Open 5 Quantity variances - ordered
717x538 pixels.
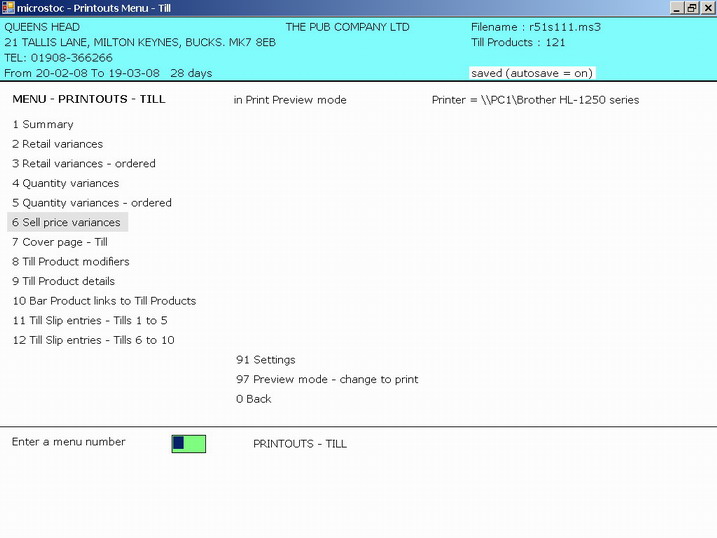tap(92, 203)
